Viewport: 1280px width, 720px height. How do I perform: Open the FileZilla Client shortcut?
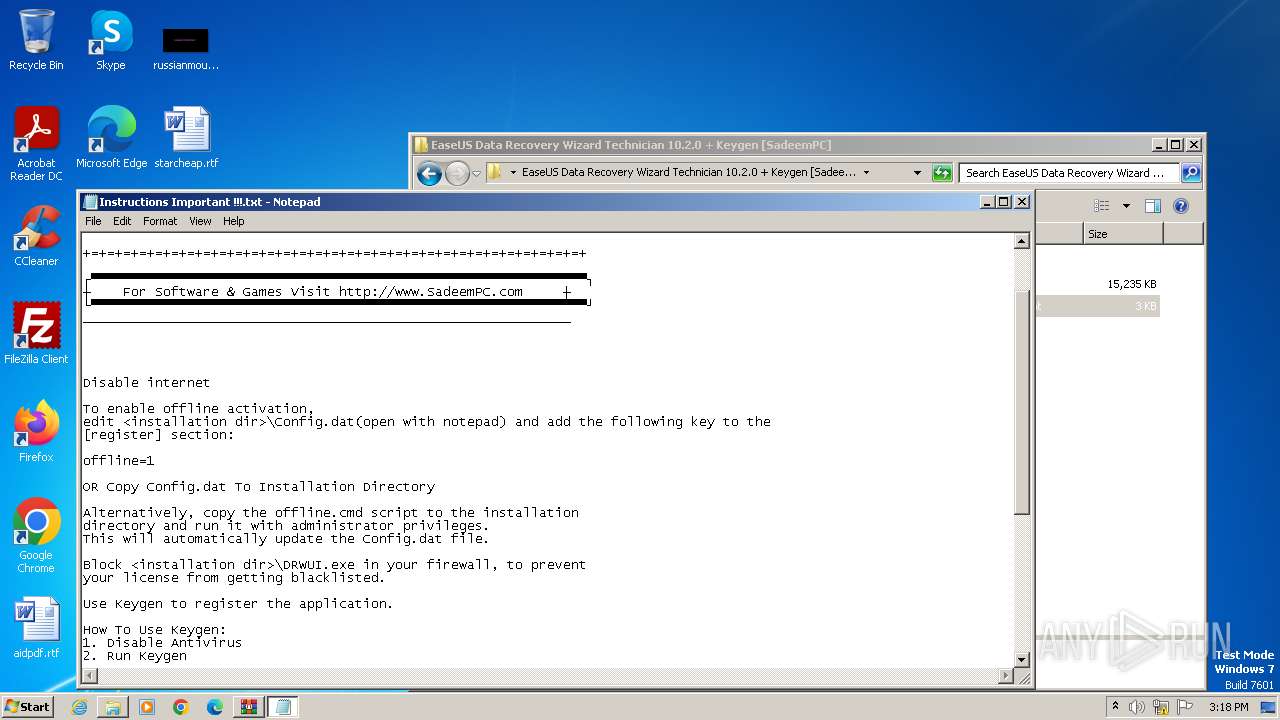(36, 333)
